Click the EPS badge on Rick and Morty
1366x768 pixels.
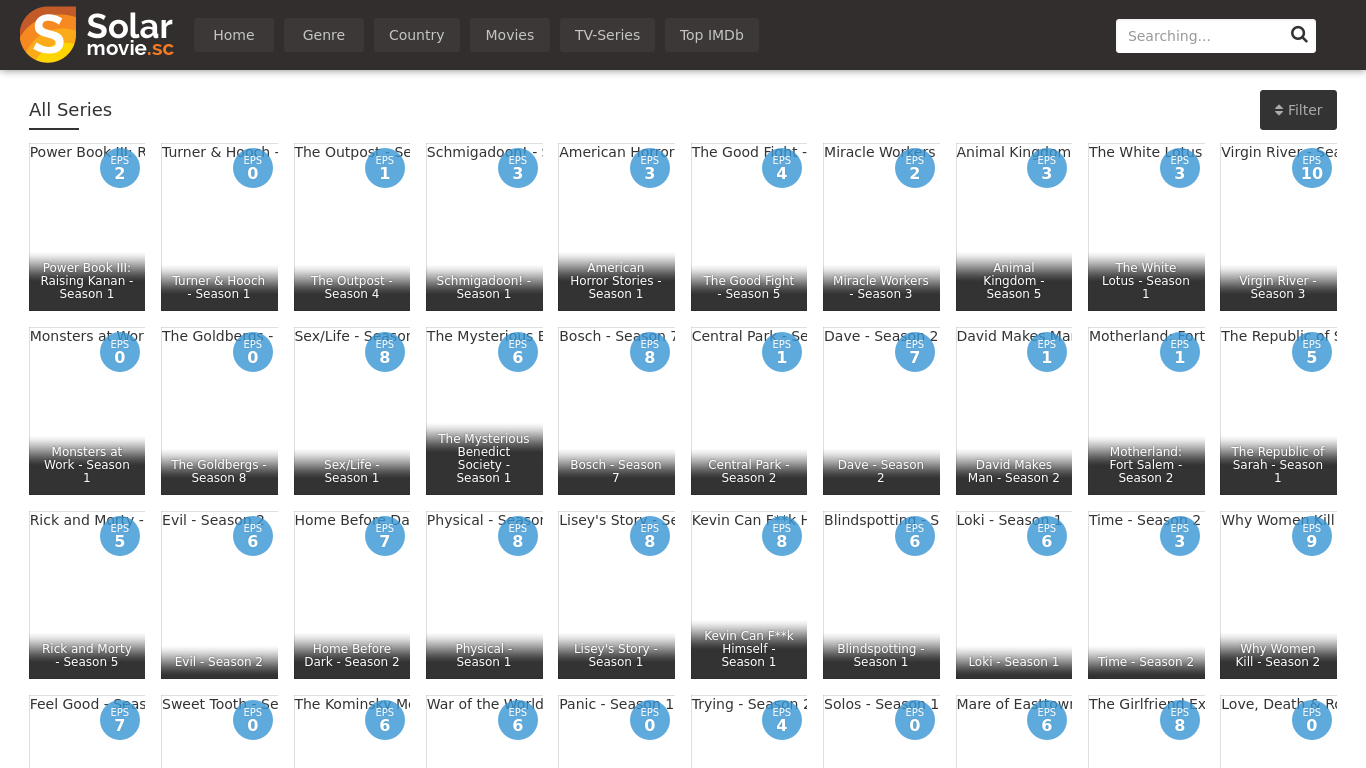click(x=120, y=536)
